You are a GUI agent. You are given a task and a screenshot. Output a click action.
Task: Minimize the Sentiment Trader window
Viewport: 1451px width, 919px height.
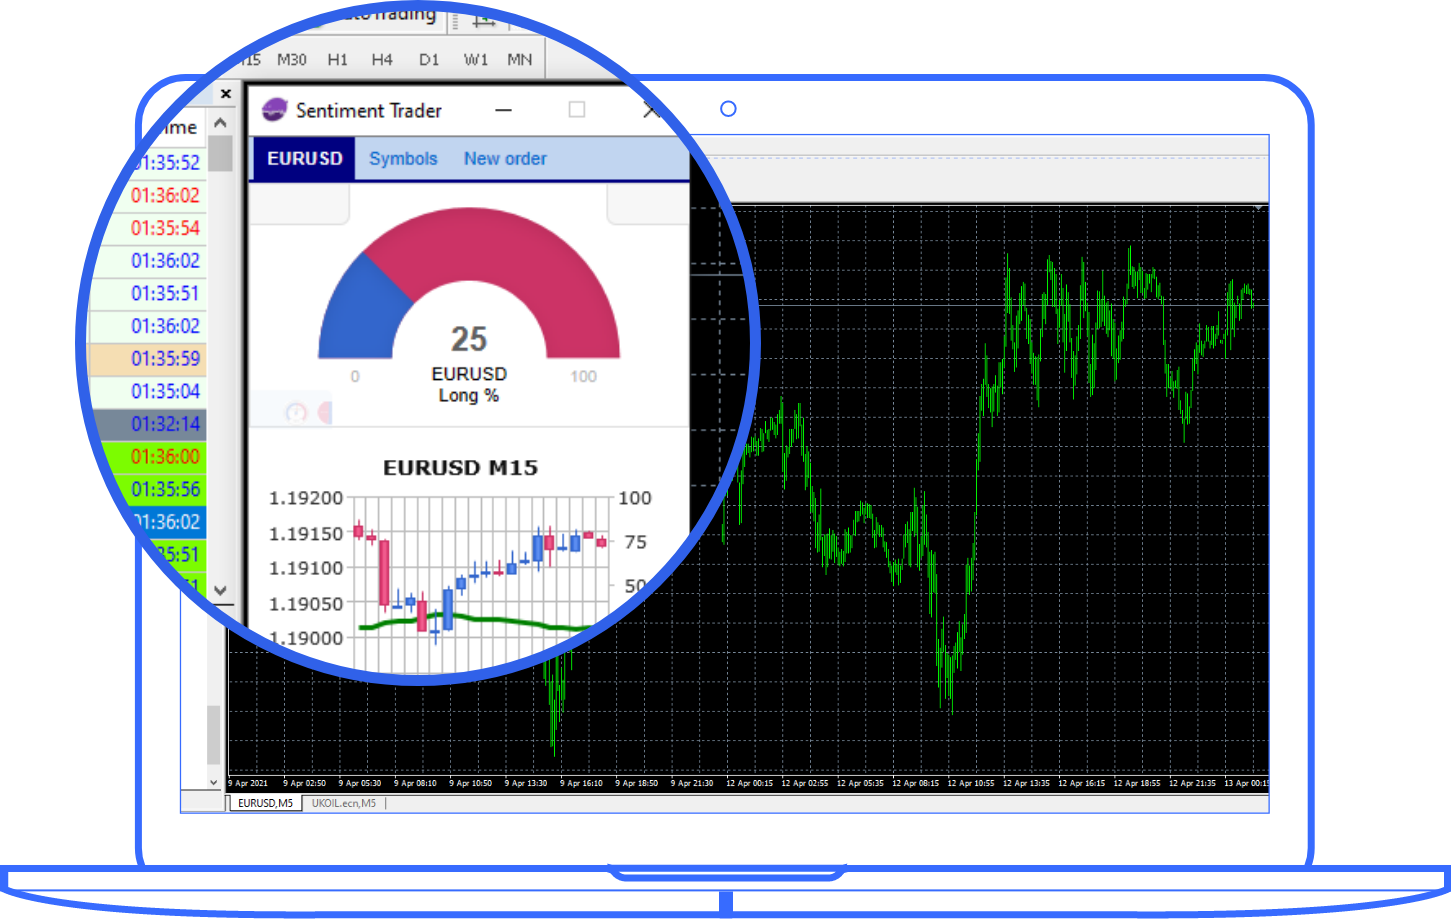click(x=504, y=110)
